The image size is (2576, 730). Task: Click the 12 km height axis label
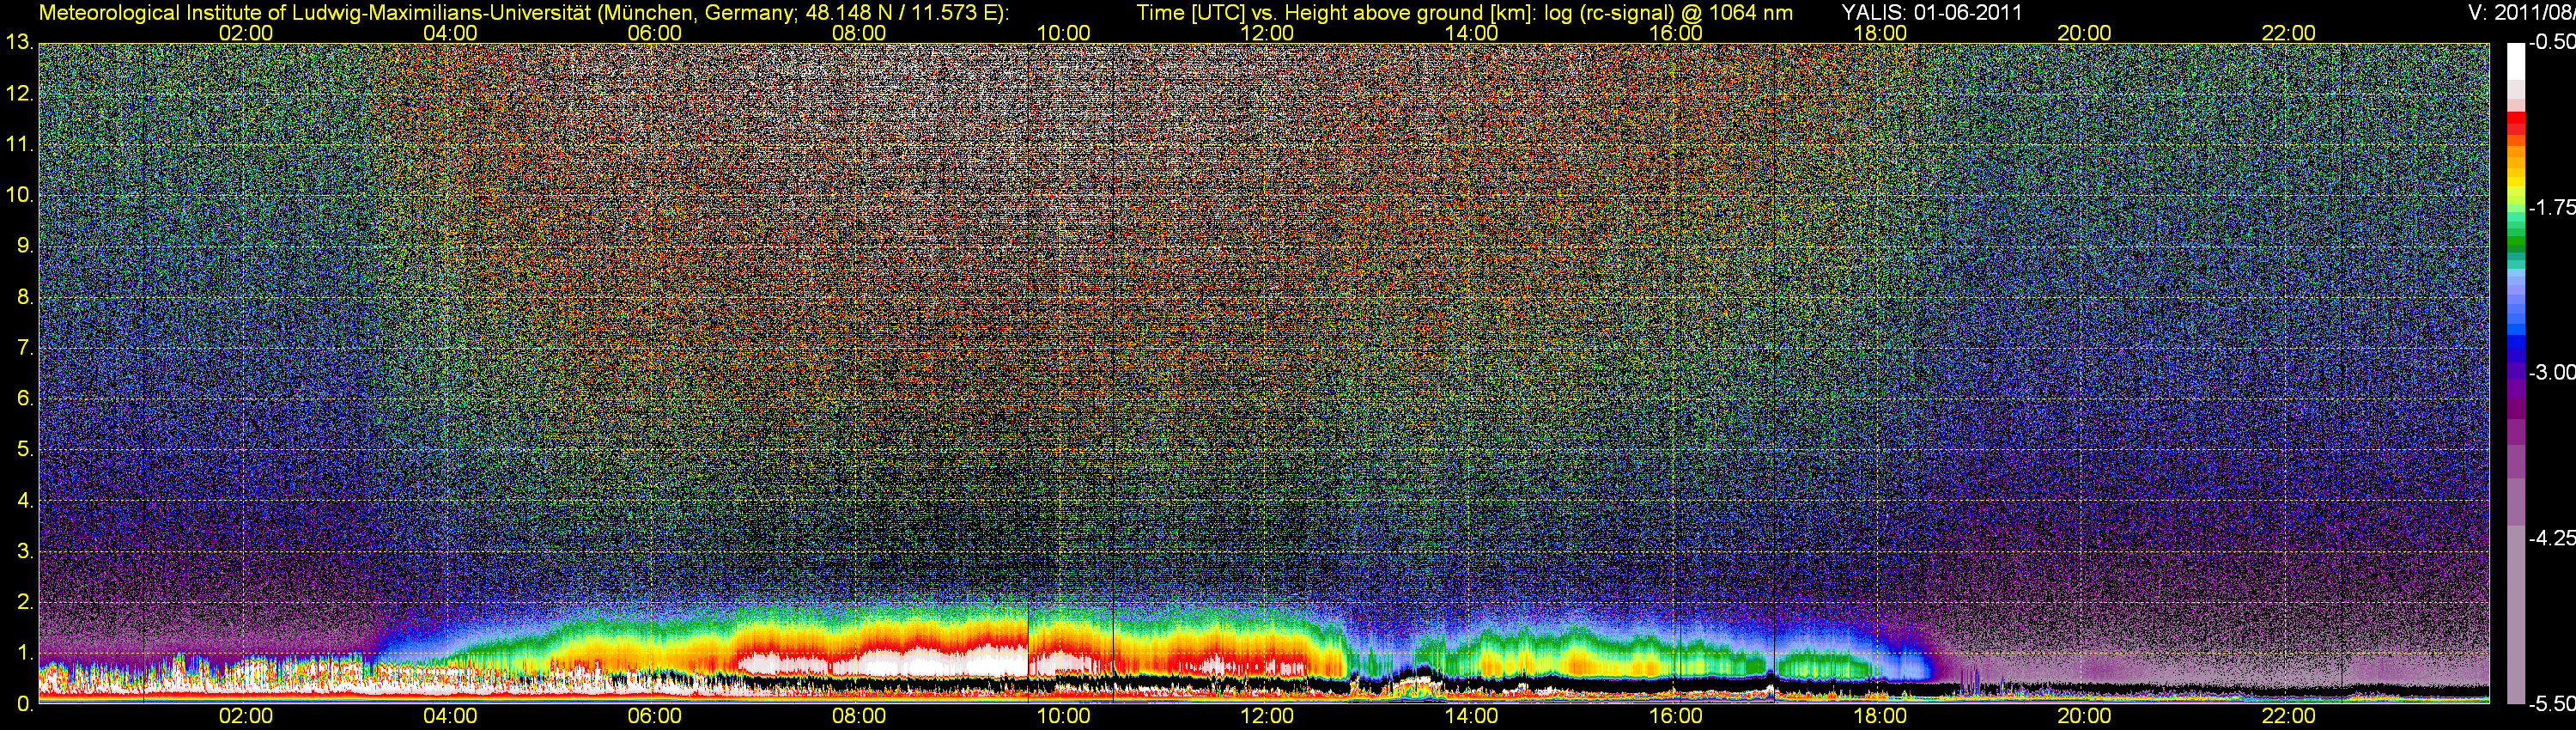[19, 94]
